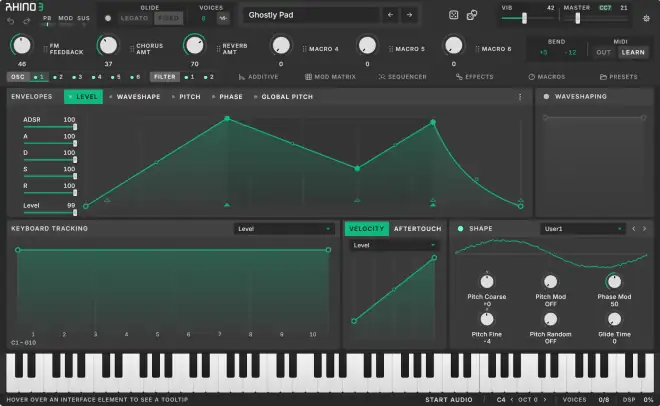Click the envelope's first peak node

click(x=227, y=119)
